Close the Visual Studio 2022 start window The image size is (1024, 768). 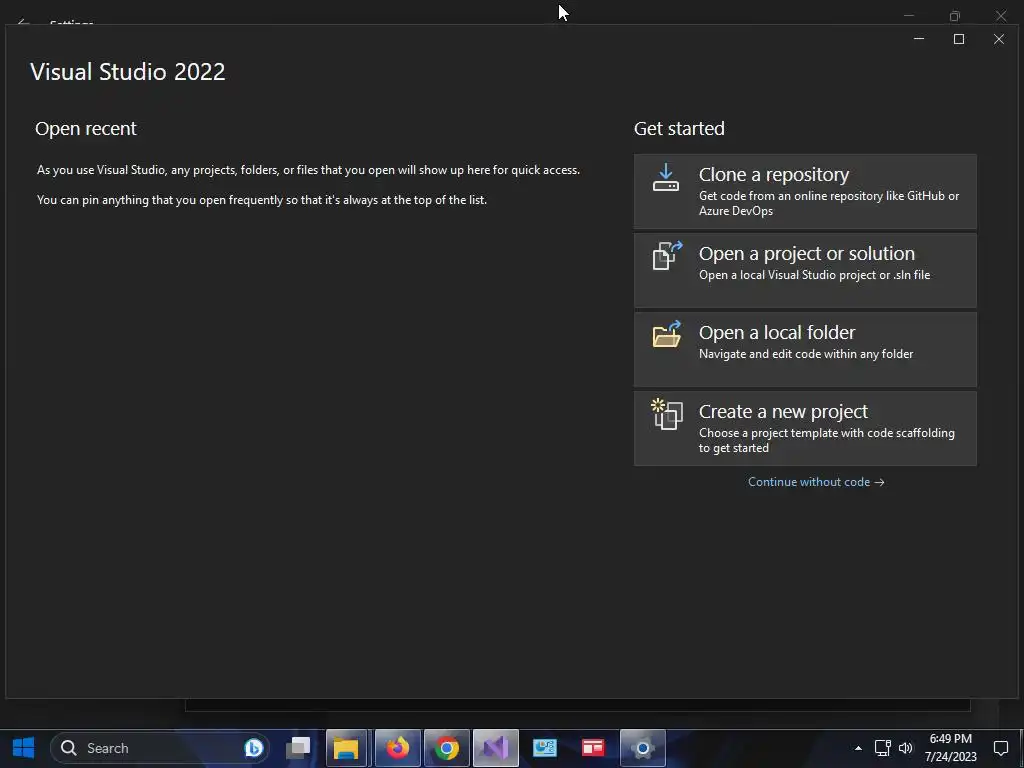click(999, 39)
